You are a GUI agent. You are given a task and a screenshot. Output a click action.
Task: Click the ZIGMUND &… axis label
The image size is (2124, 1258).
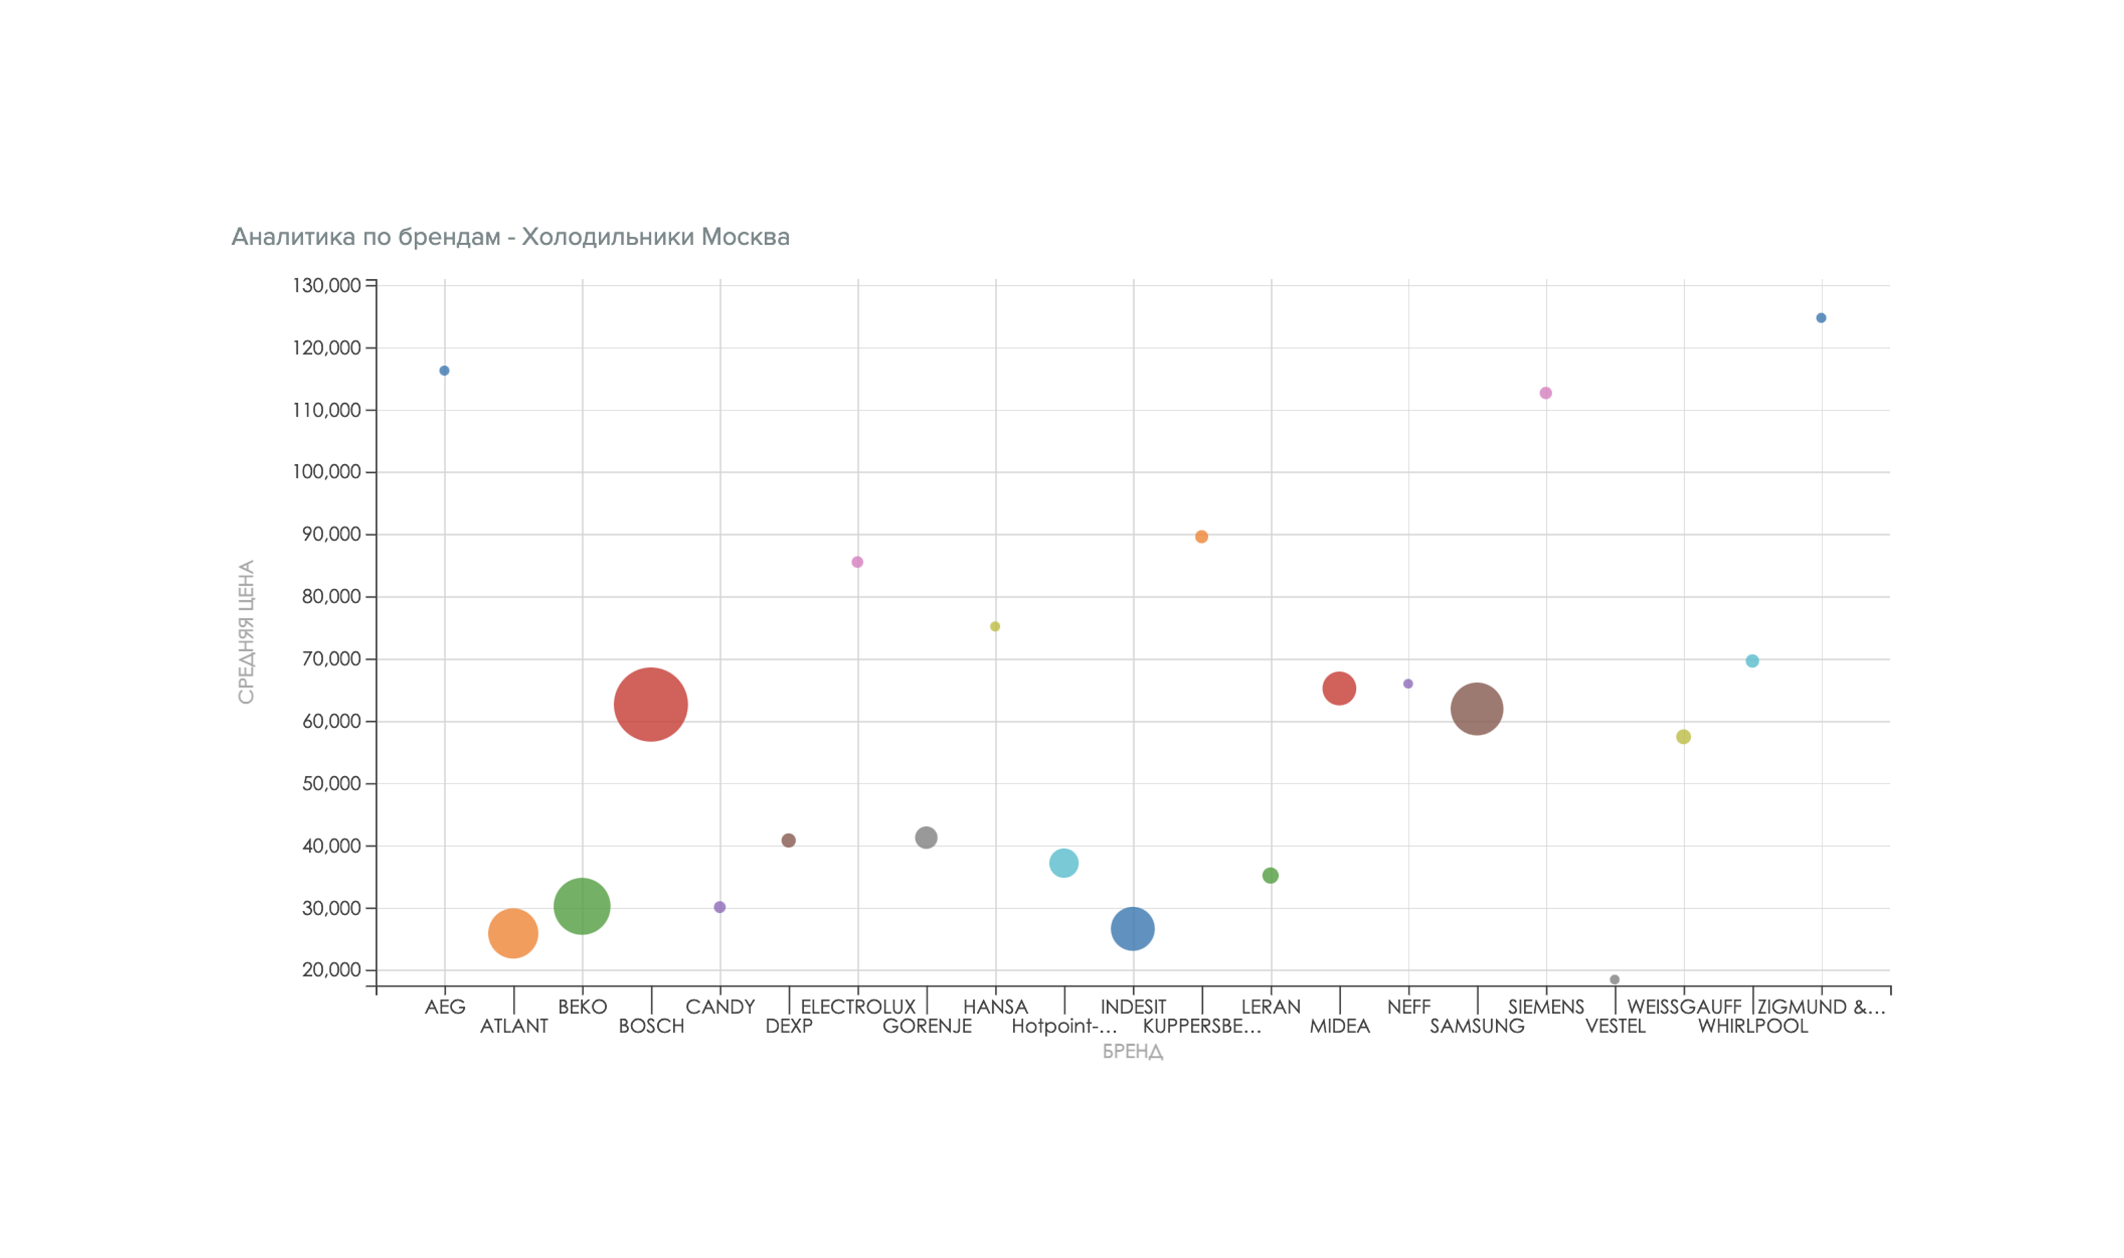pyautogui.click(x=1821, y=1007)
